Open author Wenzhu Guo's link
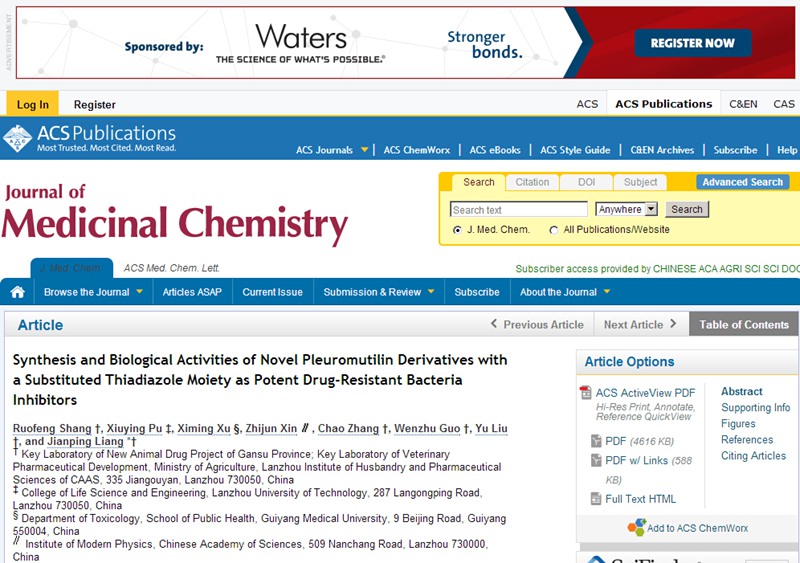The width and height of the screenshot is (800, 563). 427,428
